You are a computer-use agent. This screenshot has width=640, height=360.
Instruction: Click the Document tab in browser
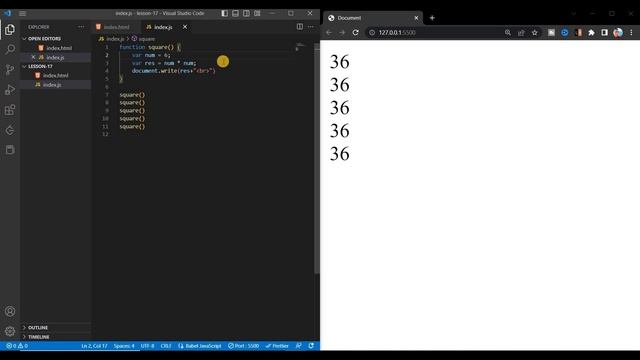[372, 18]
